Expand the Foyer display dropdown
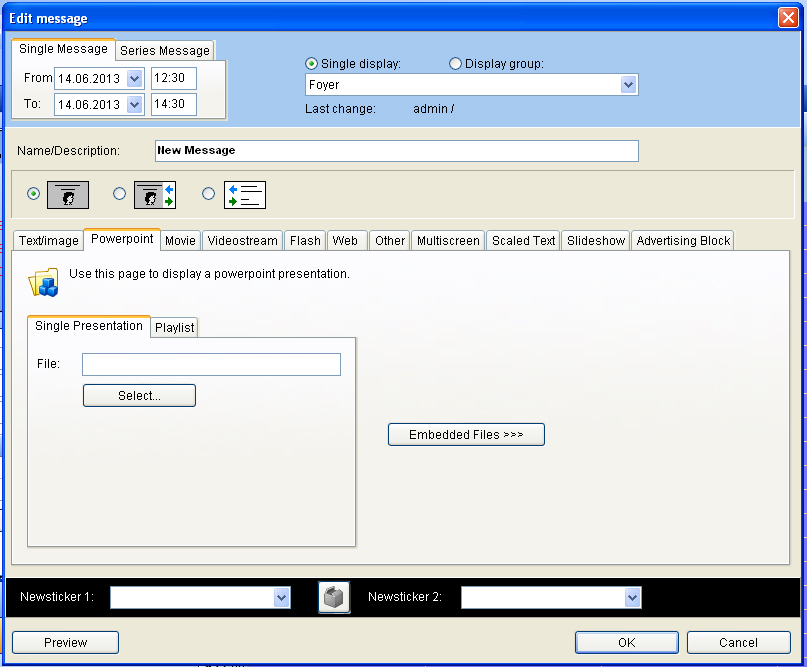807x667 pixels. point(628,85)
